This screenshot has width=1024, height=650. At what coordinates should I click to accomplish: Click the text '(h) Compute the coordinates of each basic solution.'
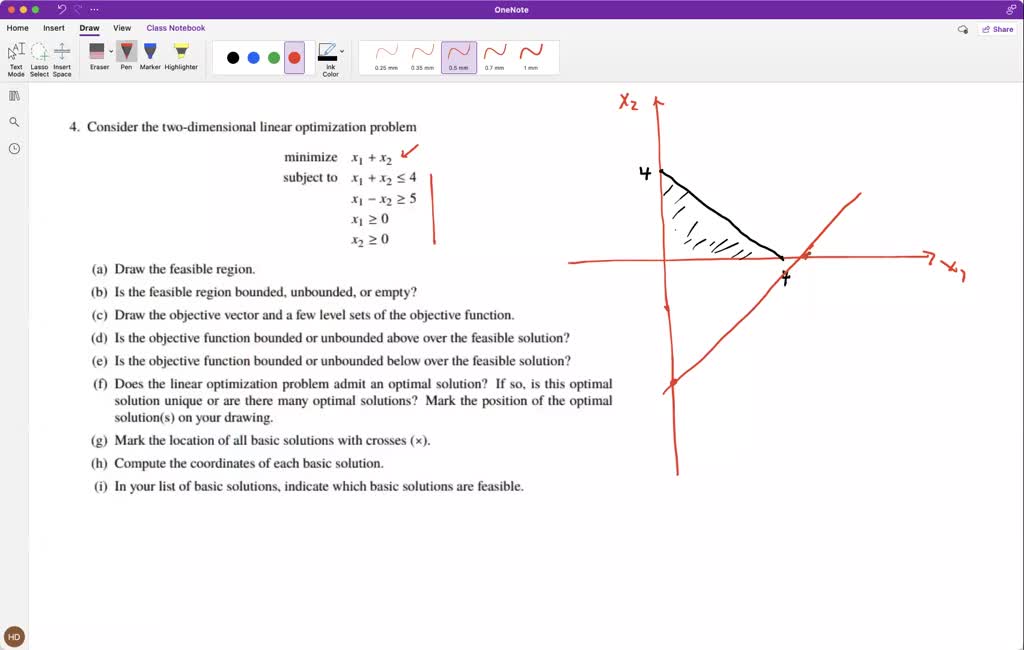(237, 463)
